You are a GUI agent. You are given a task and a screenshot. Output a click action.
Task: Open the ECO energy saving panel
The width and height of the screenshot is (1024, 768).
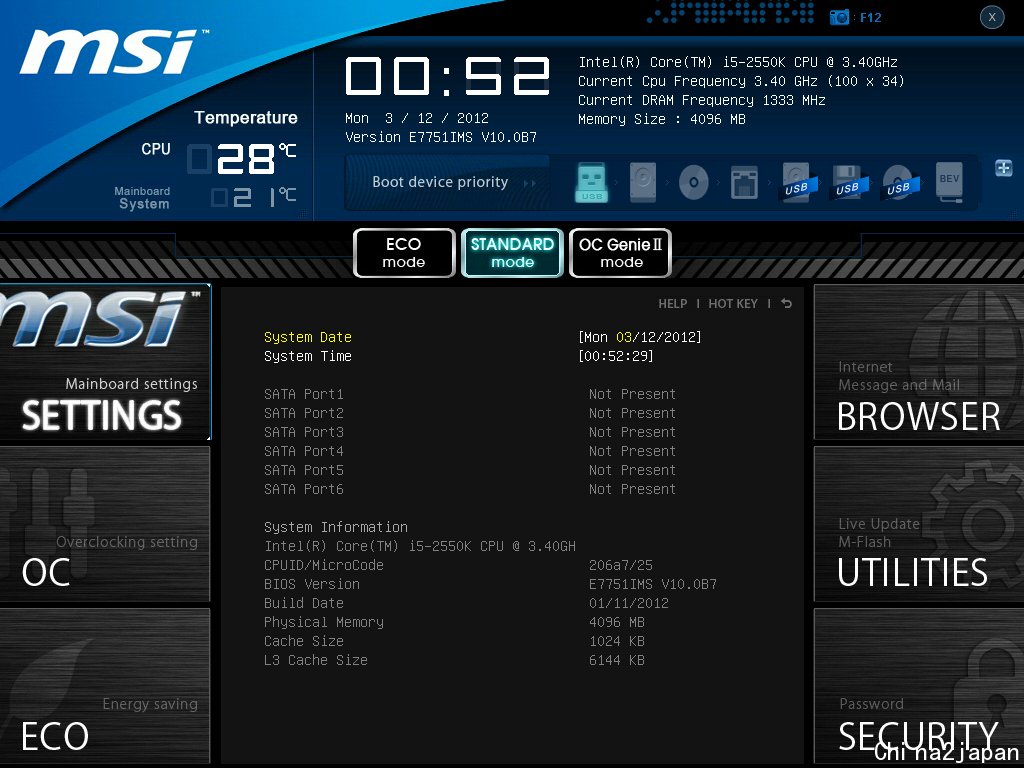click(105, 686)
